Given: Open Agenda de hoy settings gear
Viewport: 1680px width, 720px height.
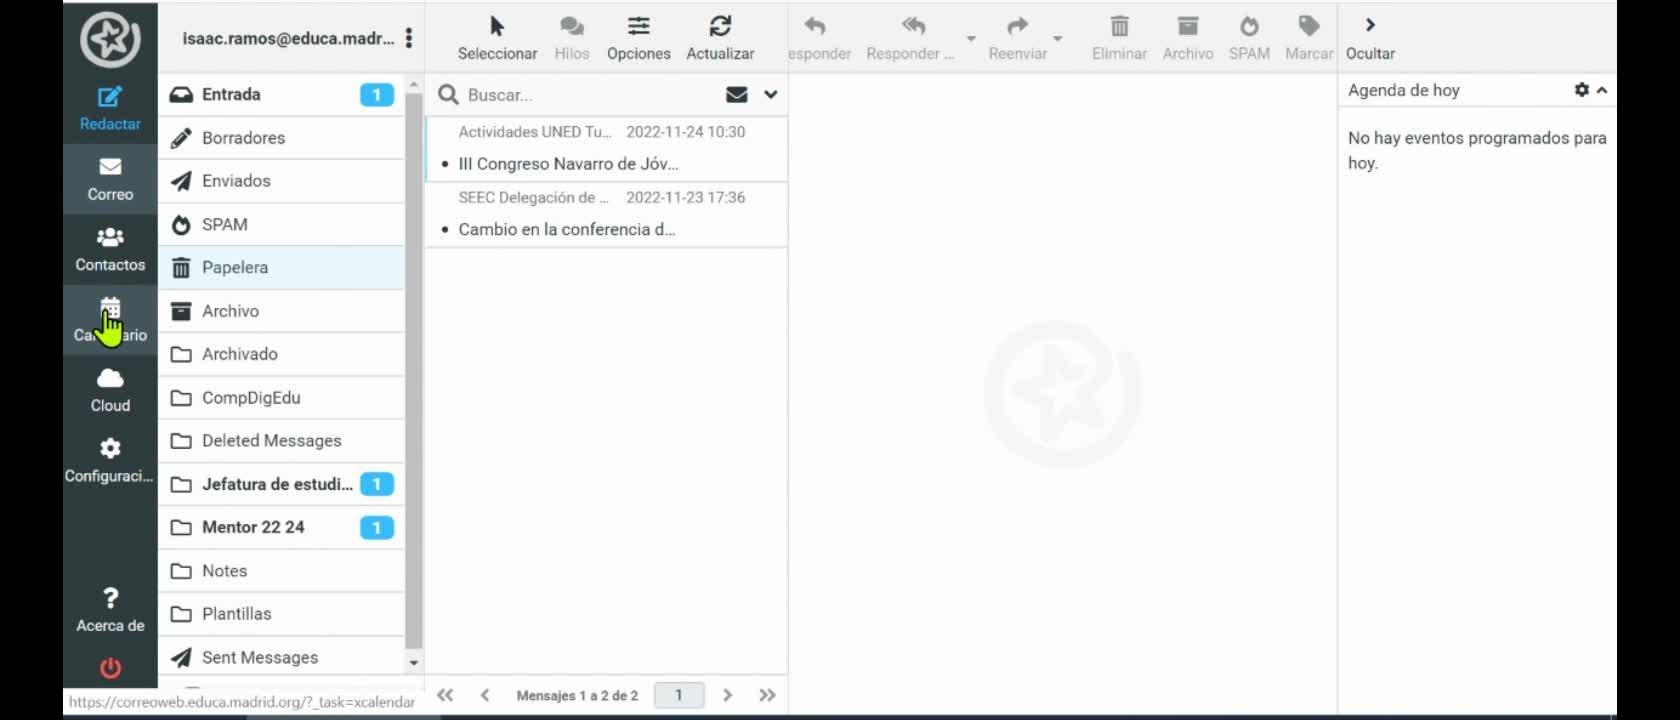Looking at the screenshot, I should pos(1581,90).
